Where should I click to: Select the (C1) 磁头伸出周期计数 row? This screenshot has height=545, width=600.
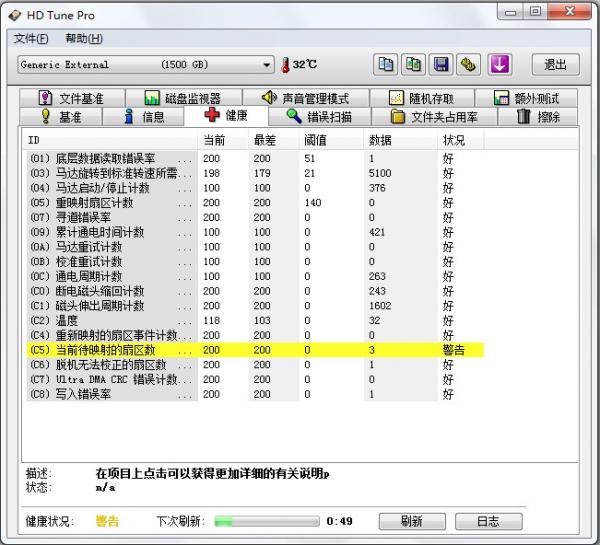(255, 305)
